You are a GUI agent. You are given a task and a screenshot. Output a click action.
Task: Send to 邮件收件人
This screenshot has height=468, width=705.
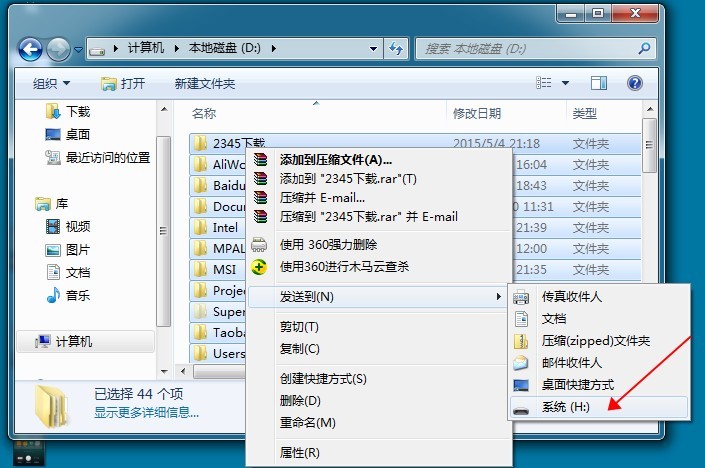tap(599, 363)
